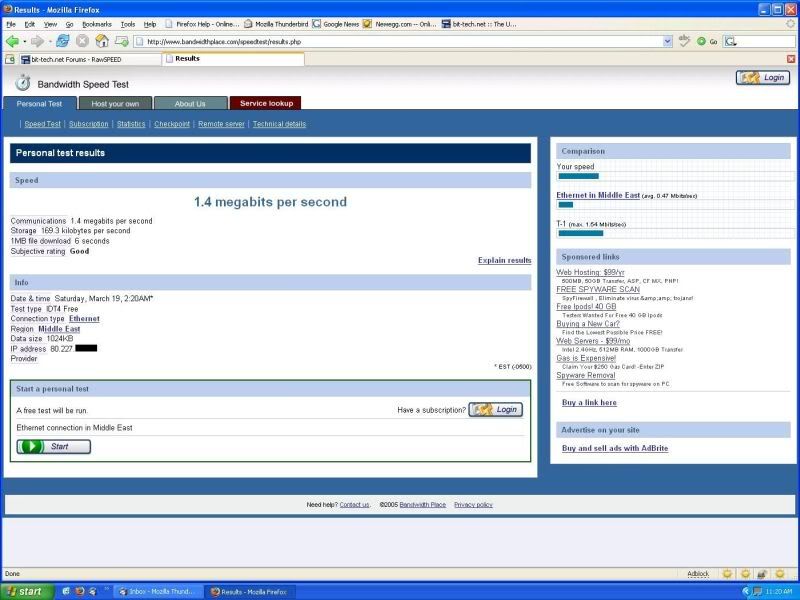
Task: Click the green Go button
Action: click(x=707, y=41)
